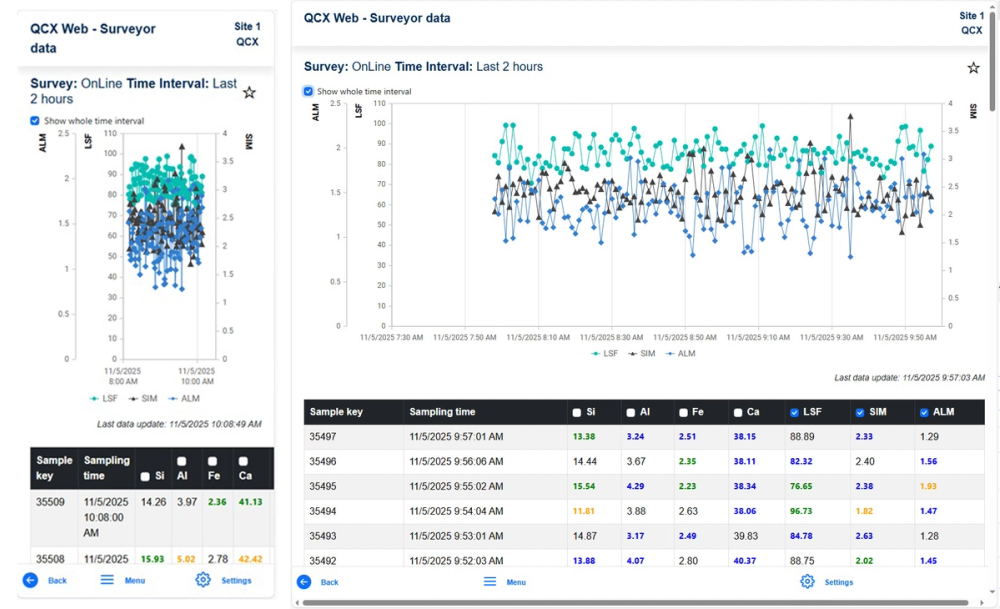Uncheck Show whole time interval in left panel
Screen dimensions: 1000x609
[x=35, y=121]
